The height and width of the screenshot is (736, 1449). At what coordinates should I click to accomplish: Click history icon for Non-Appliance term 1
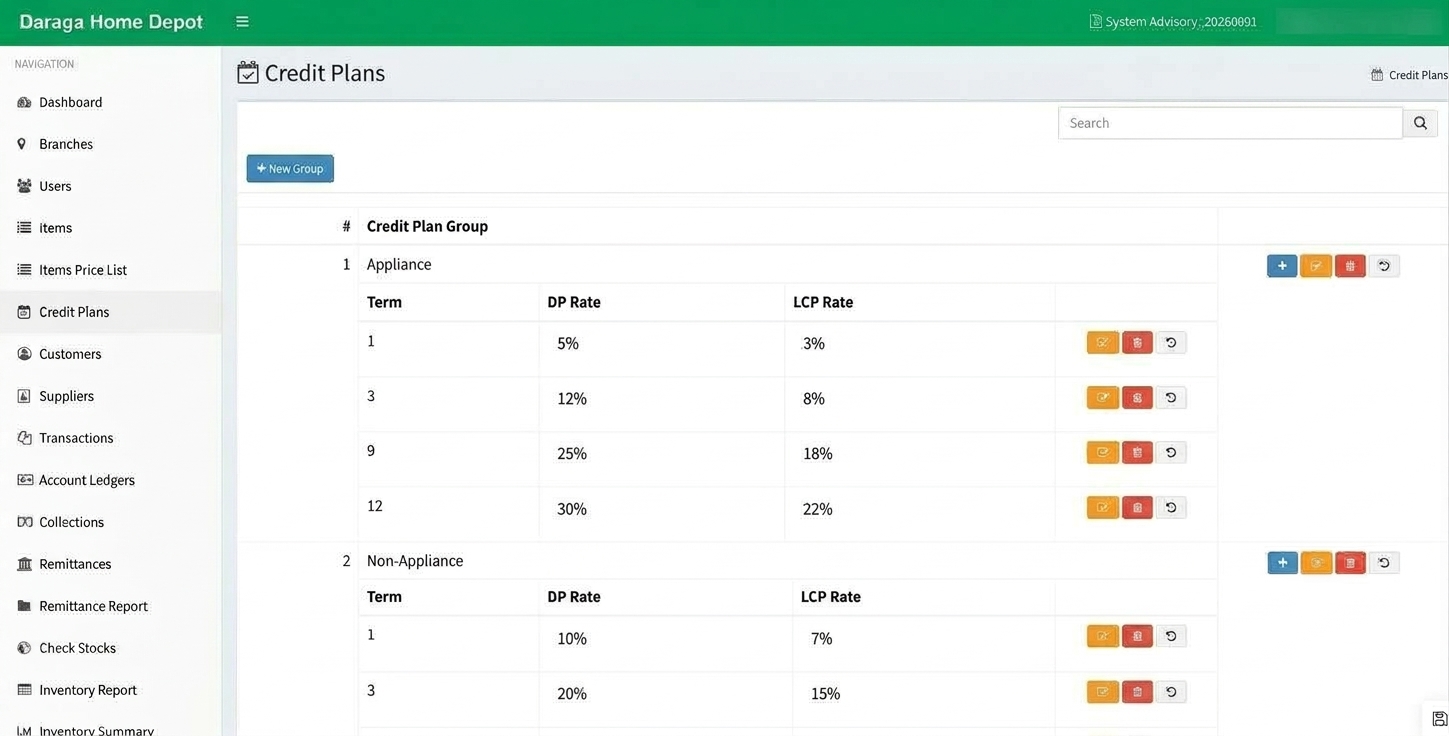click(x=1171, y=636)
